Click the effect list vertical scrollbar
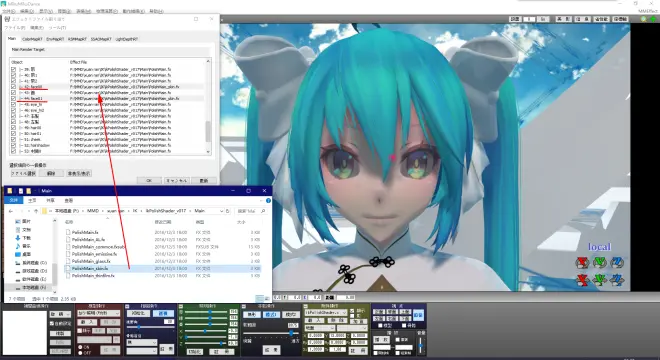The height and width of the screenshot is (360, 660). 208,106
